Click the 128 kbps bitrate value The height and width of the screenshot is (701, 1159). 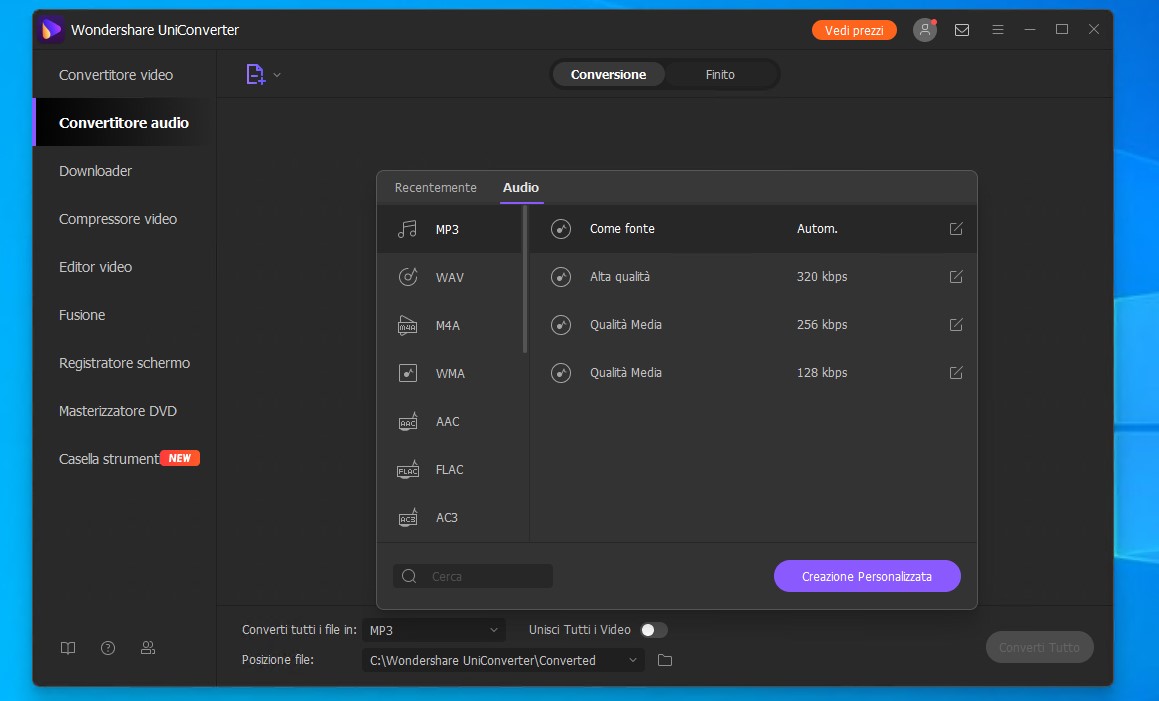pos(822,373)
